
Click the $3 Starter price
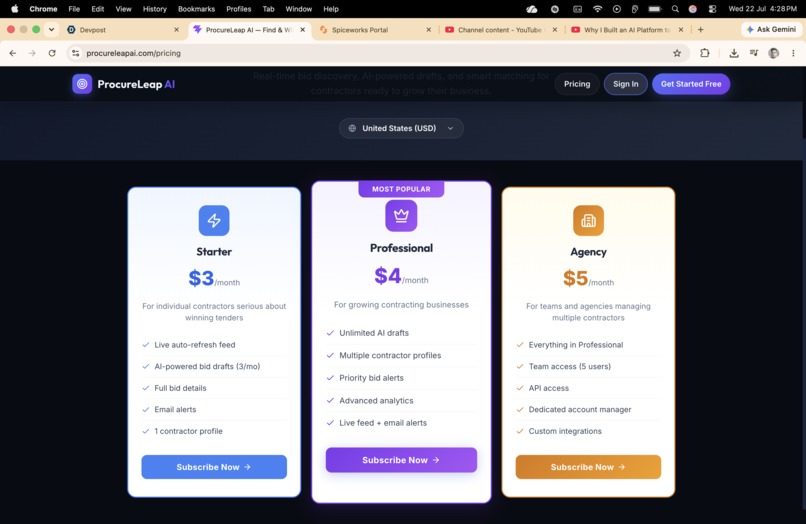[x=201, y=278]
